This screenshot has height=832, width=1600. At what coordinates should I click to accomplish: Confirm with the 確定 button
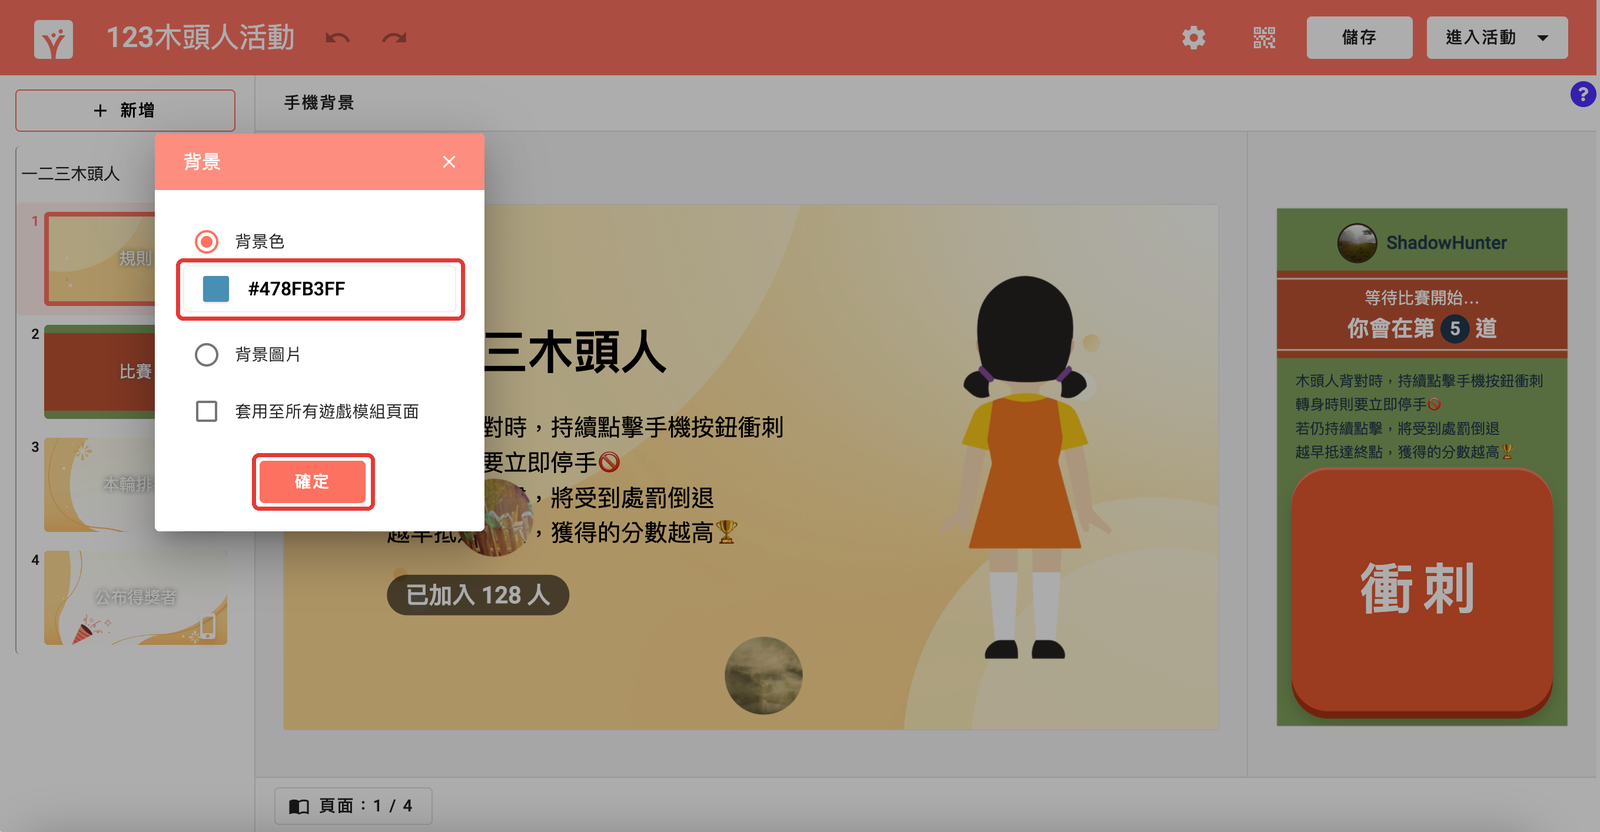tap(312, 481)
